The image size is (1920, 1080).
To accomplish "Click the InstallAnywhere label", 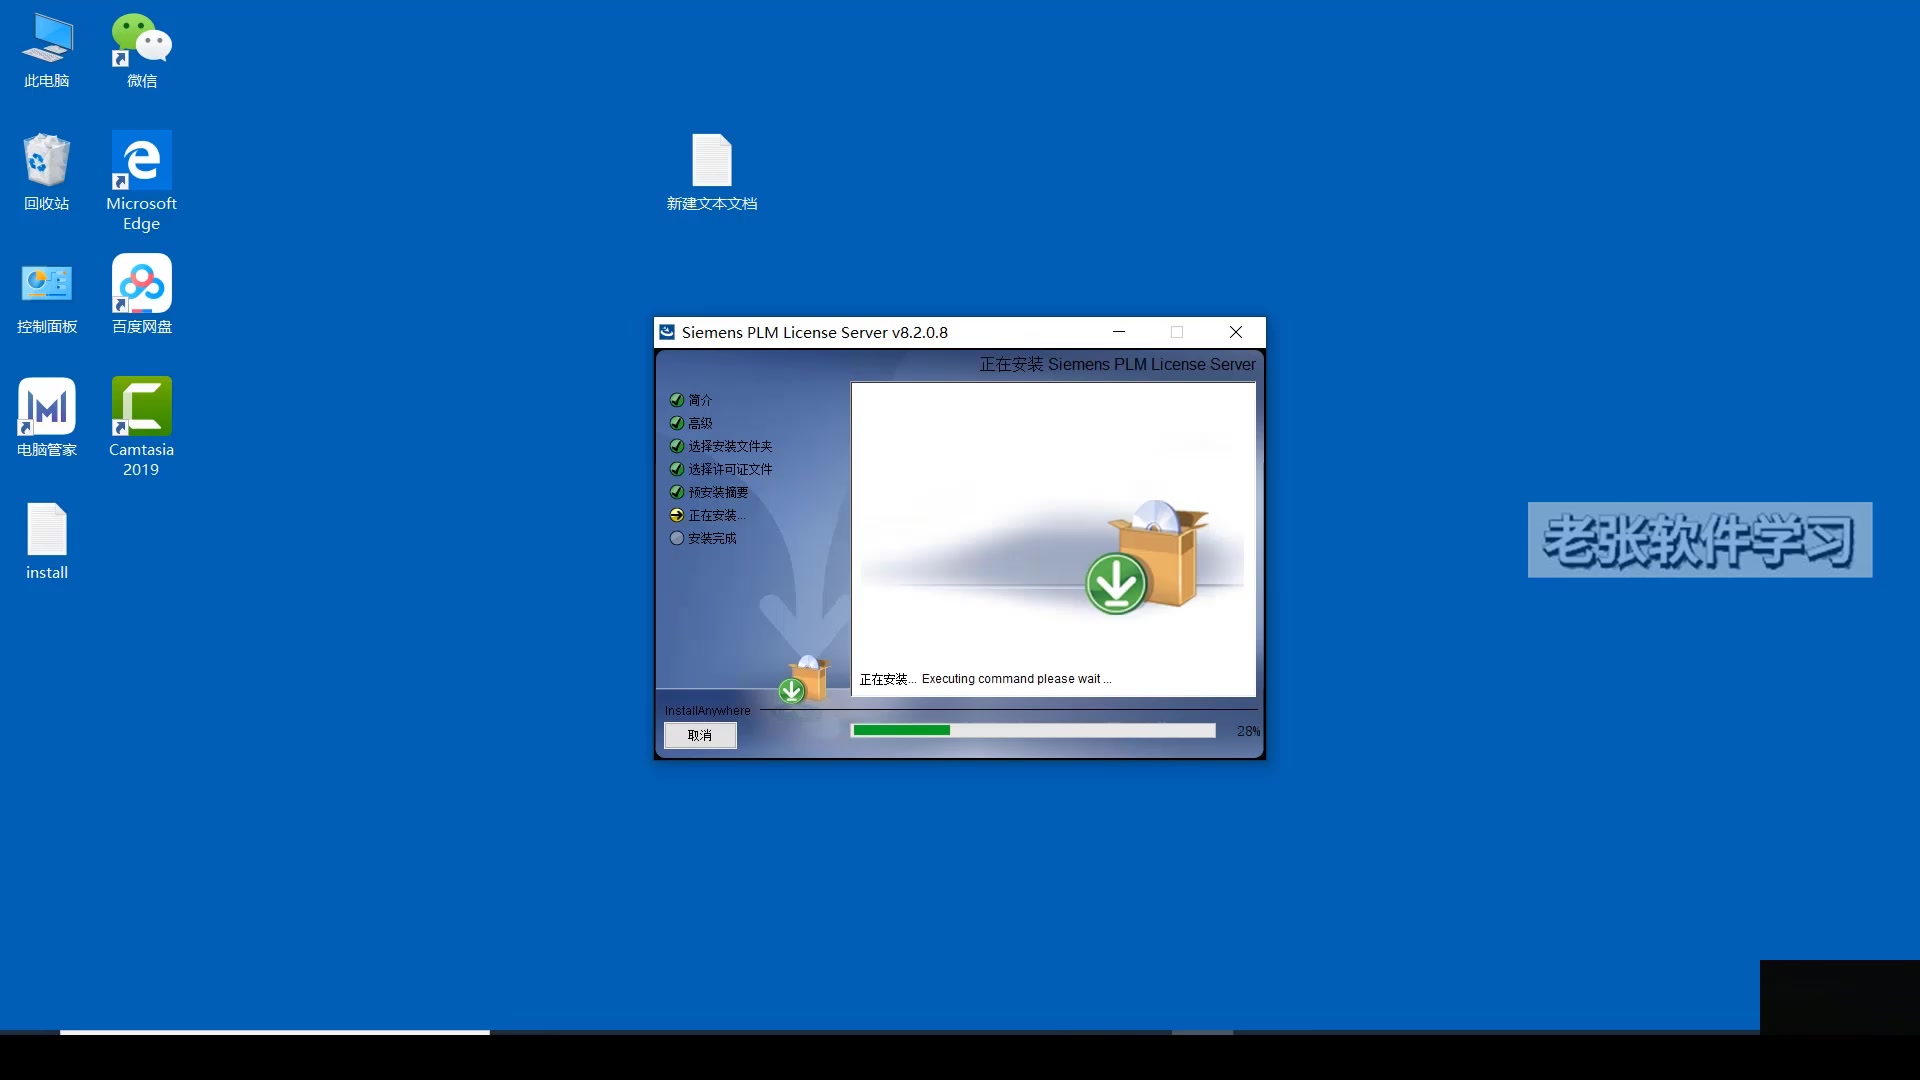I will coord(707,711).
